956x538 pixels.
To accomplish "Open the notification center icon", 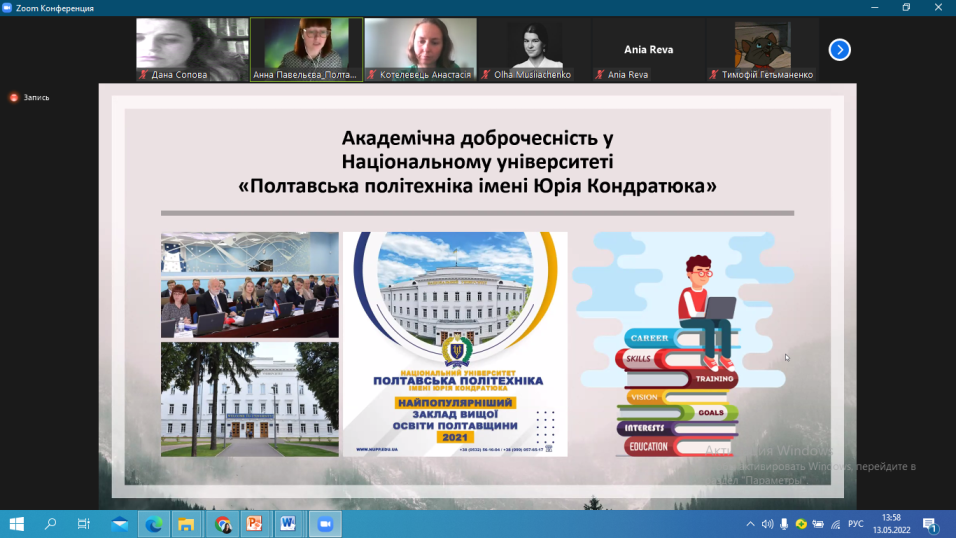I will [x=930, y=523].
